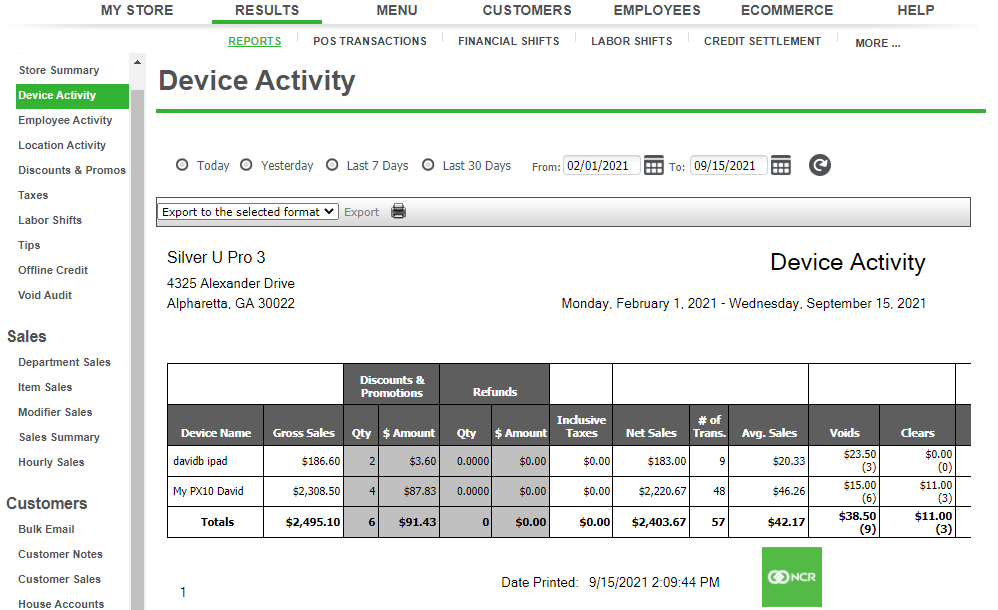Click the printer icon
The width and height of the screenshot is (998, 610).
(398, 211)
